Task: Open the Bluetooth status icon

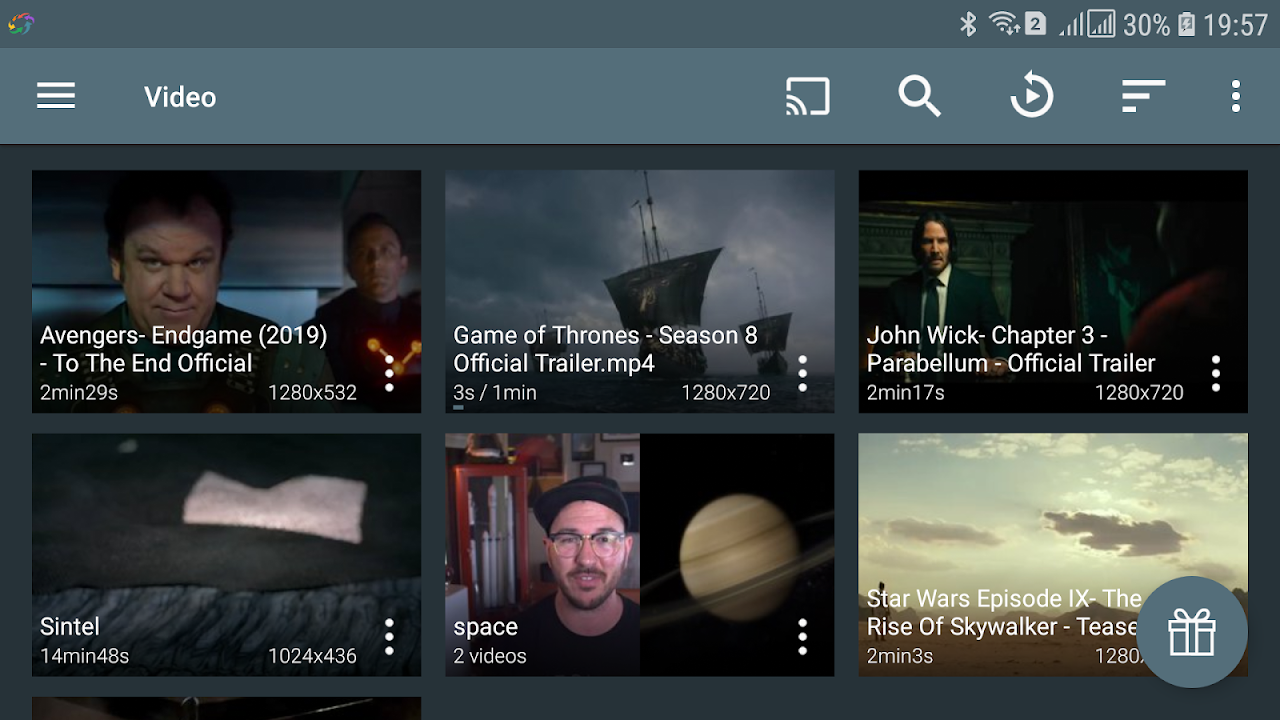Action: [968, 22]
